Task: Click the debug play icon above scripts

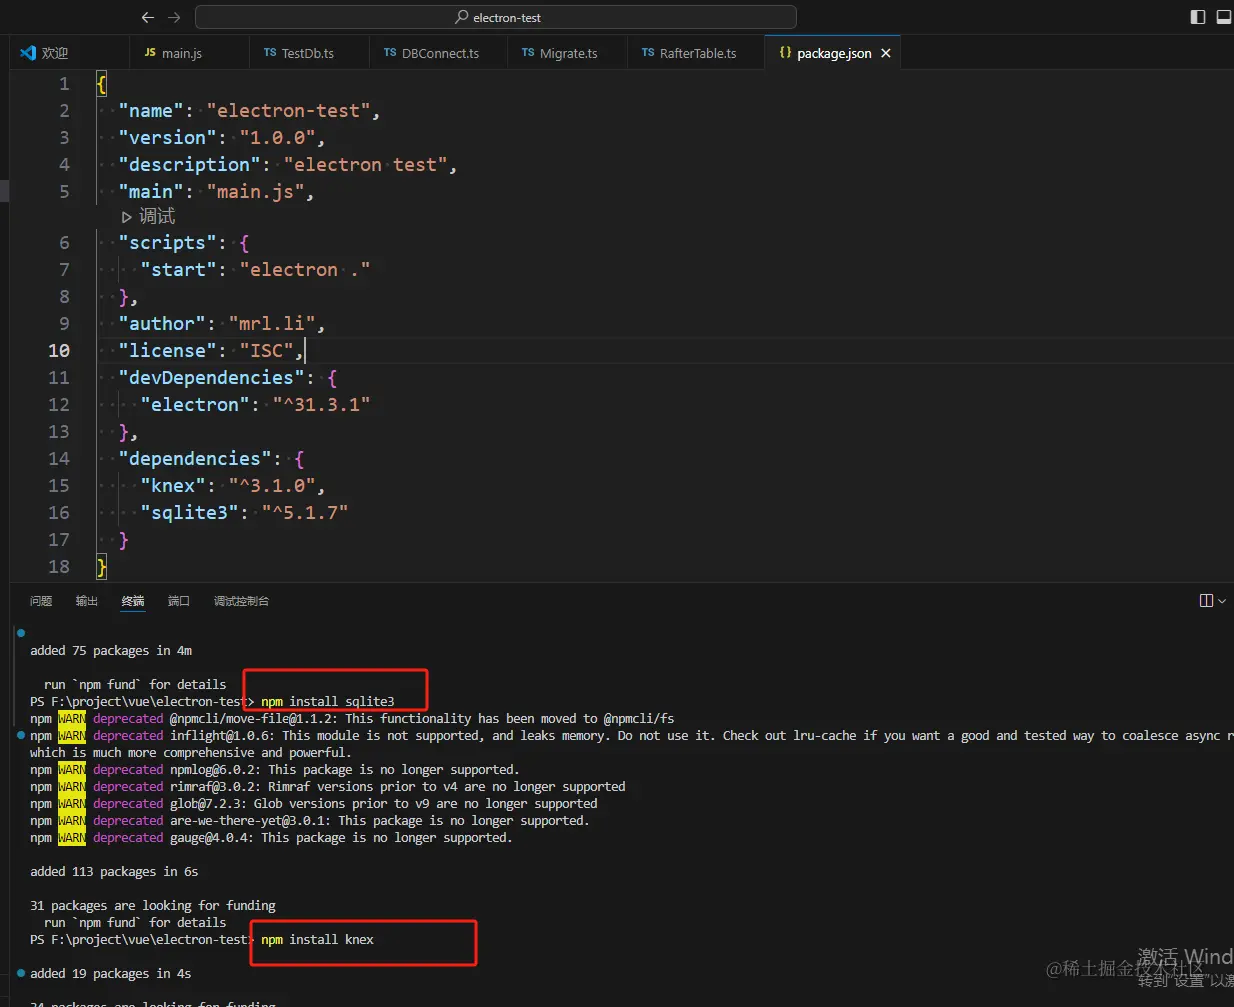Action: 127,217
